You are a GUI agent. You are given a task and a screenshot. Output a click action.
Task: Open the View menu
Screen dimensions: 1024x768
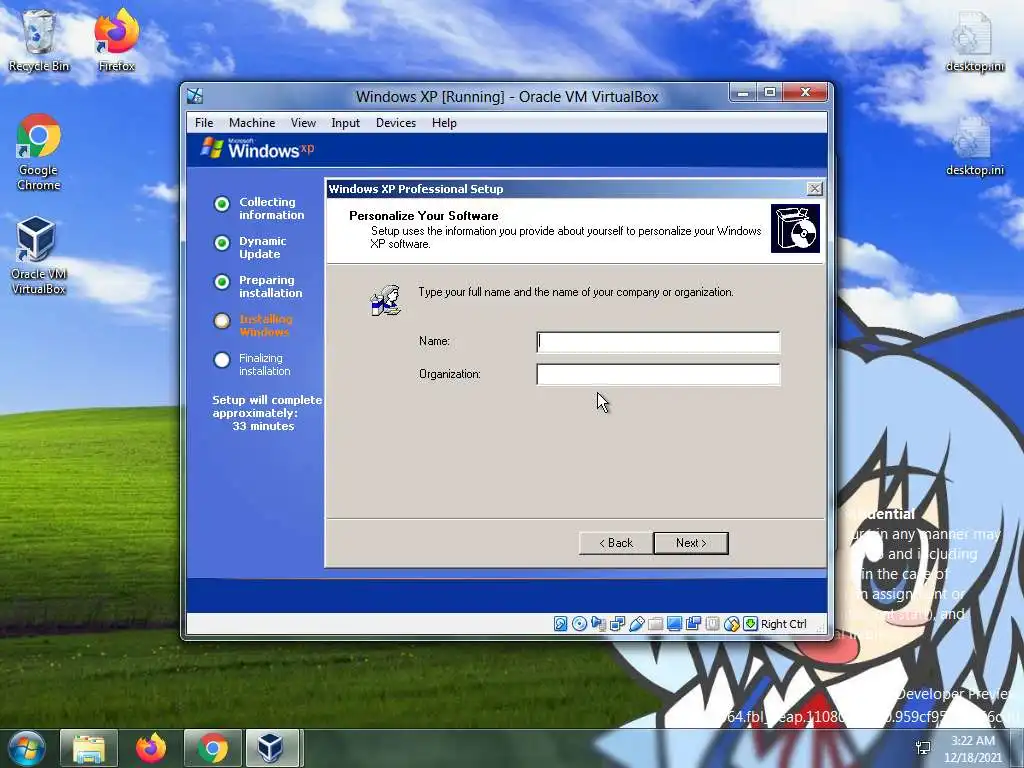click(x=303, y=123)
